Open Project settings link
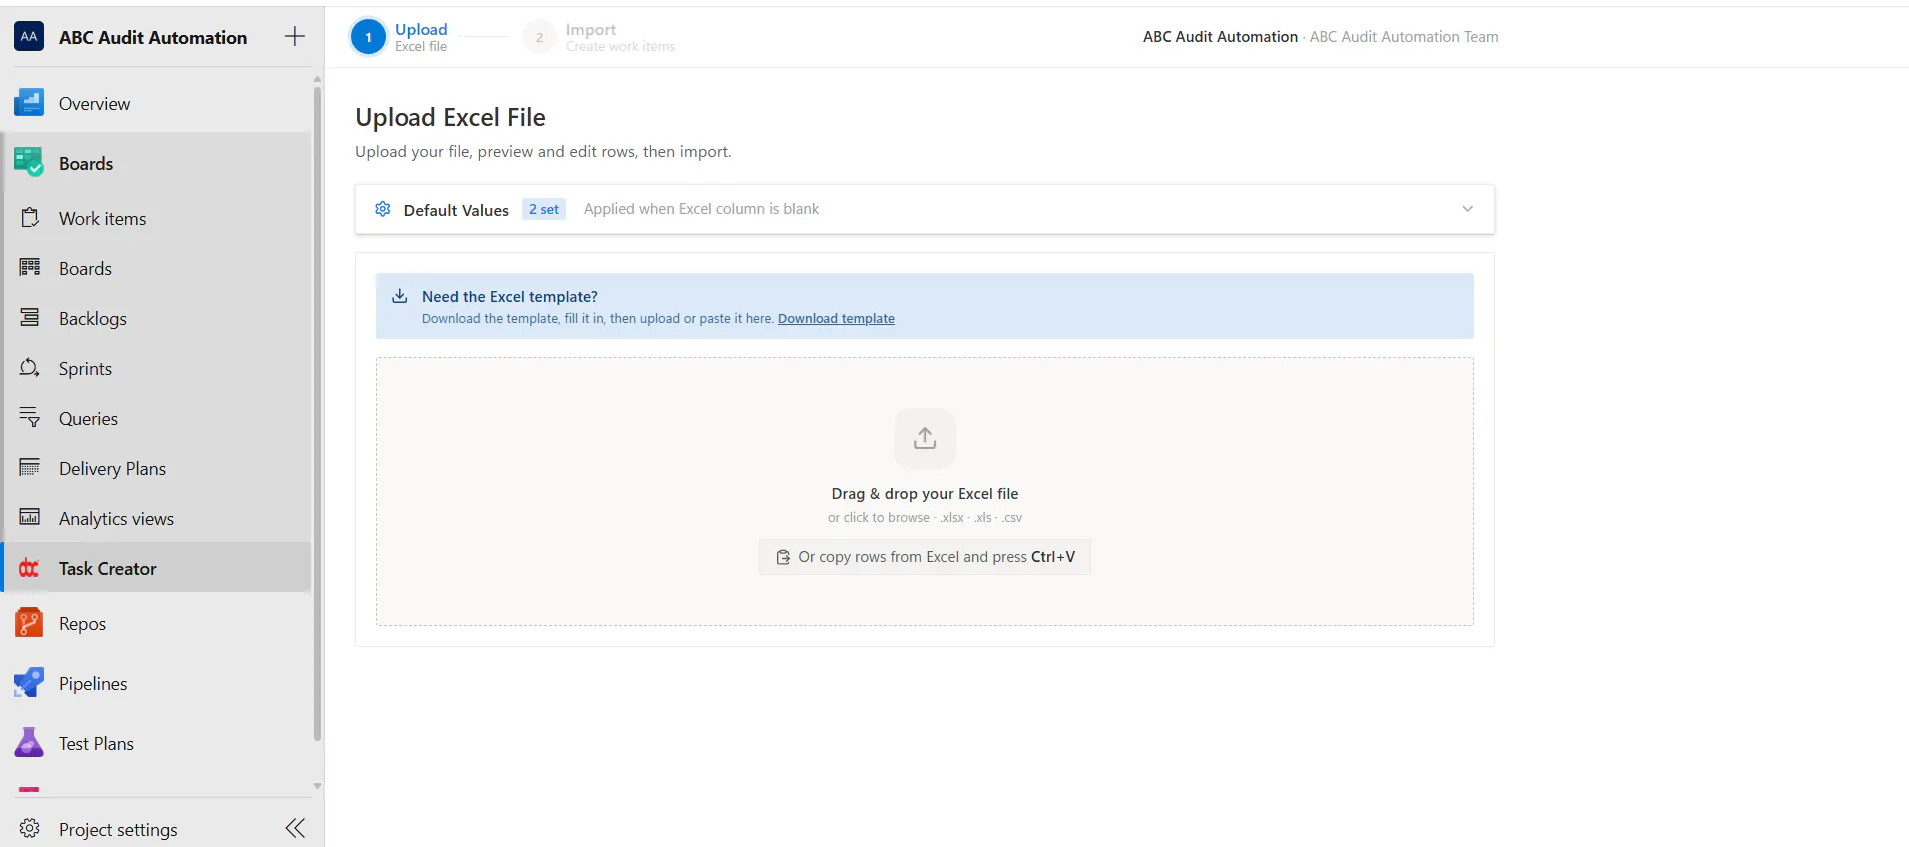The width and height of the screenshot is (1909, 847). [118, 829]
